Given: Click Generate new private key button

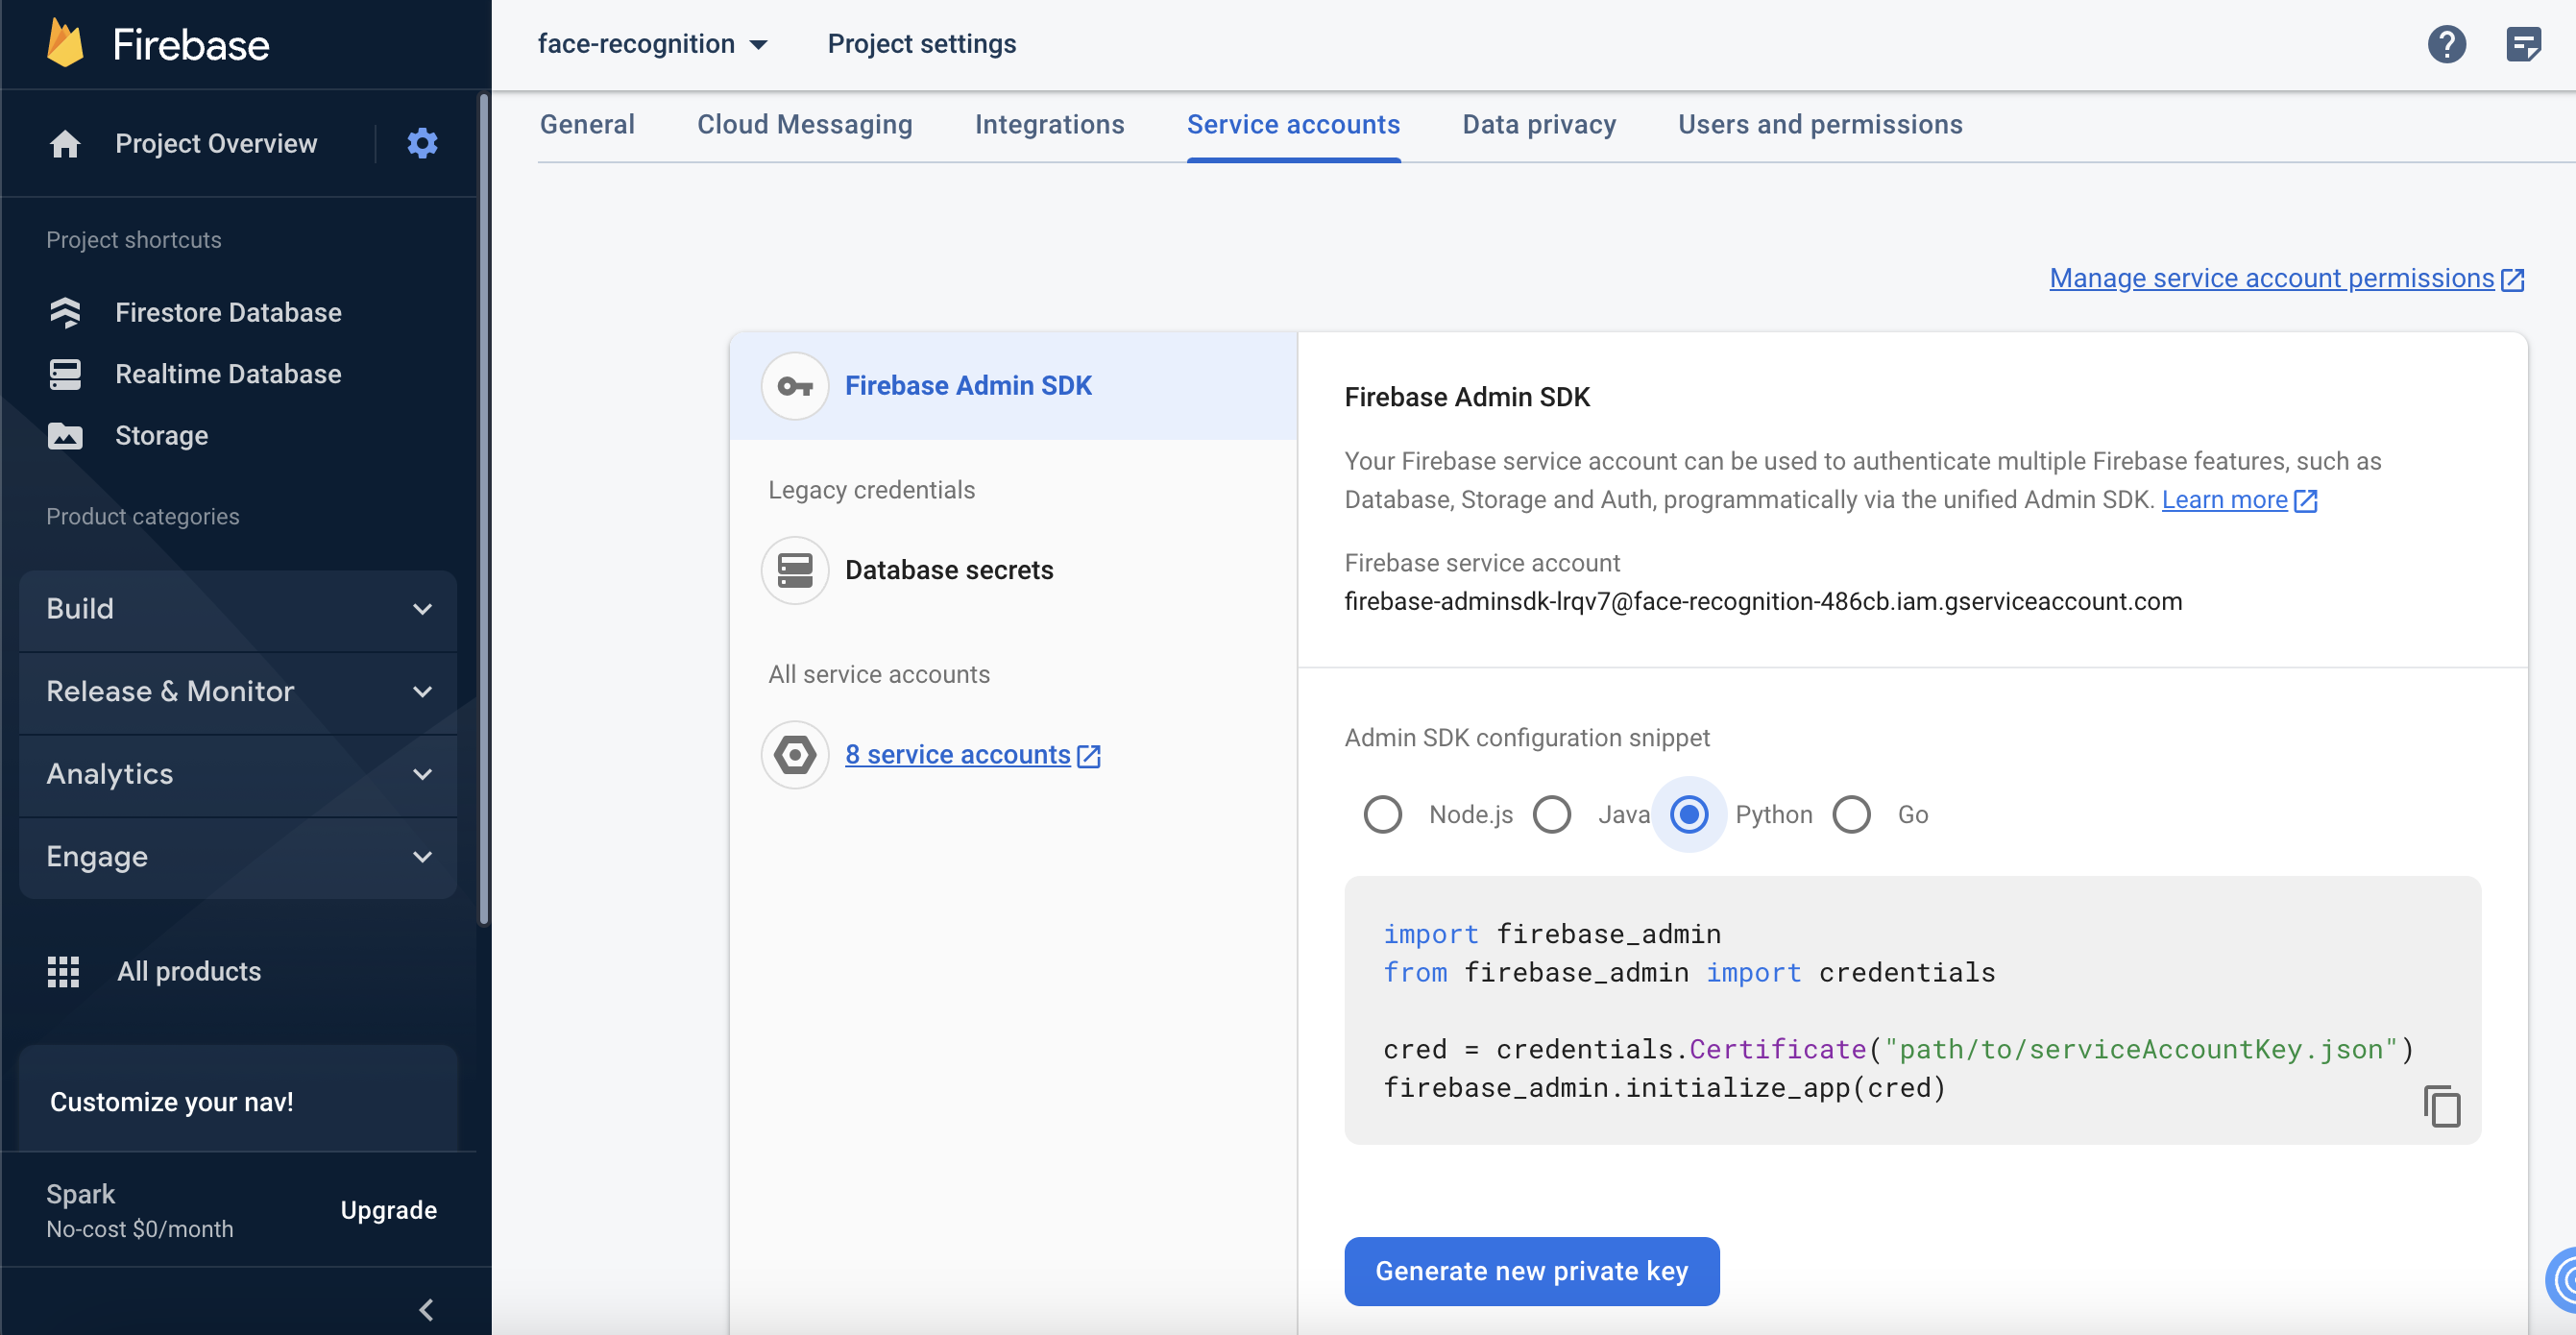Looking at the screenshot, I should (x=1531, y=1271).
